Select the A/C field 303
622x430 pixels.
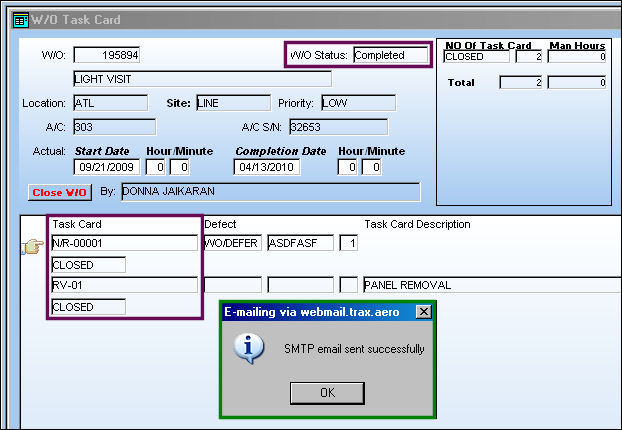tap(115, 127)
